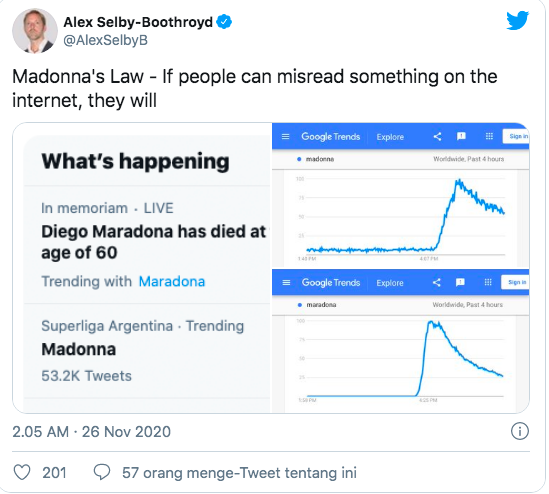Open apps grid in bottom Google Trends bar
Viewport: 549px width, 494px height.
coord(488,282)
